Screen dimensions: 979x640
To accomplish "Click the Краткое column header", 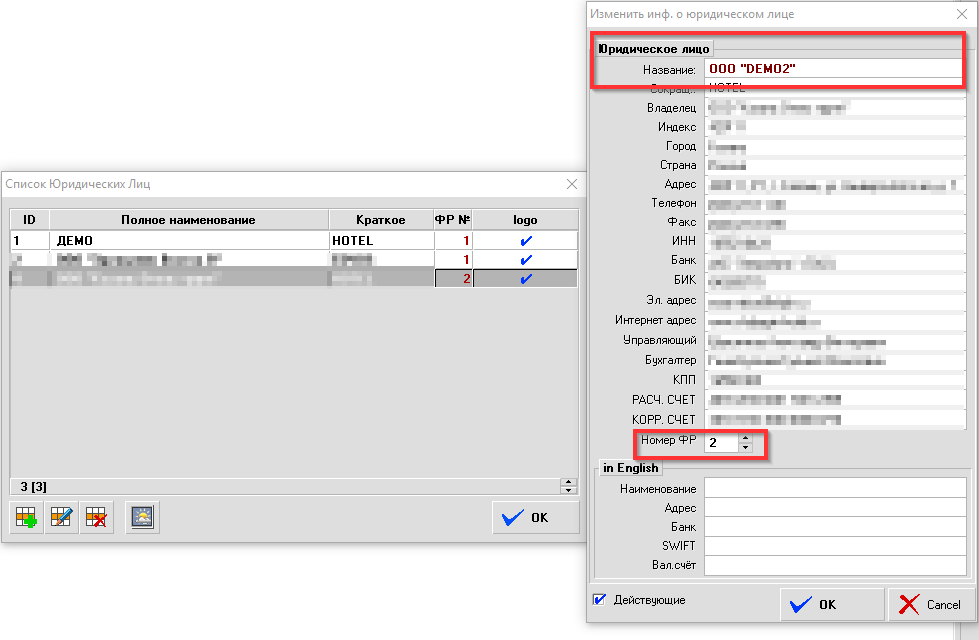I will coord(380,220).
